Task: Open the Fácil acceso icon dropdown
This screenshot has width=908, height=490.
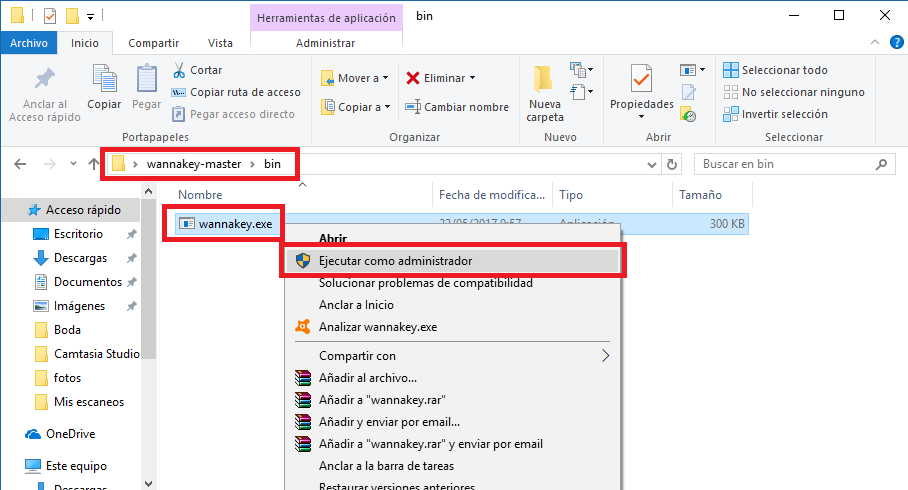Action: (581, 92)
